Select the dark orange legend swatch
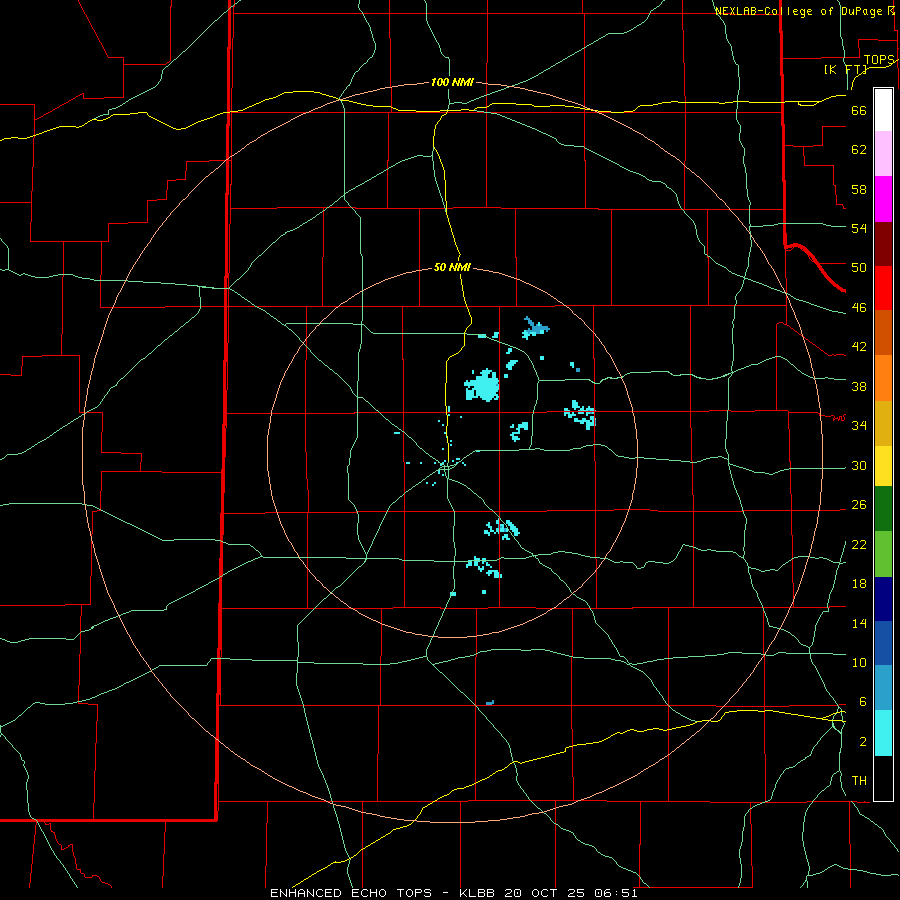The image size is (900, 900). tap(883, 332)
